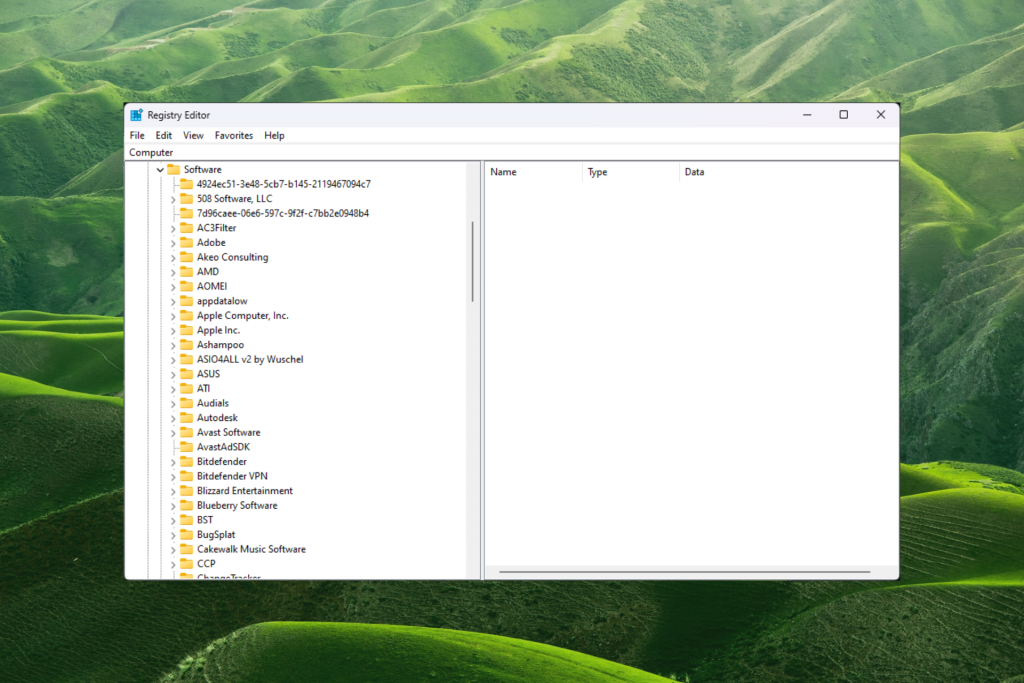Select the Adobe key label

211,242
